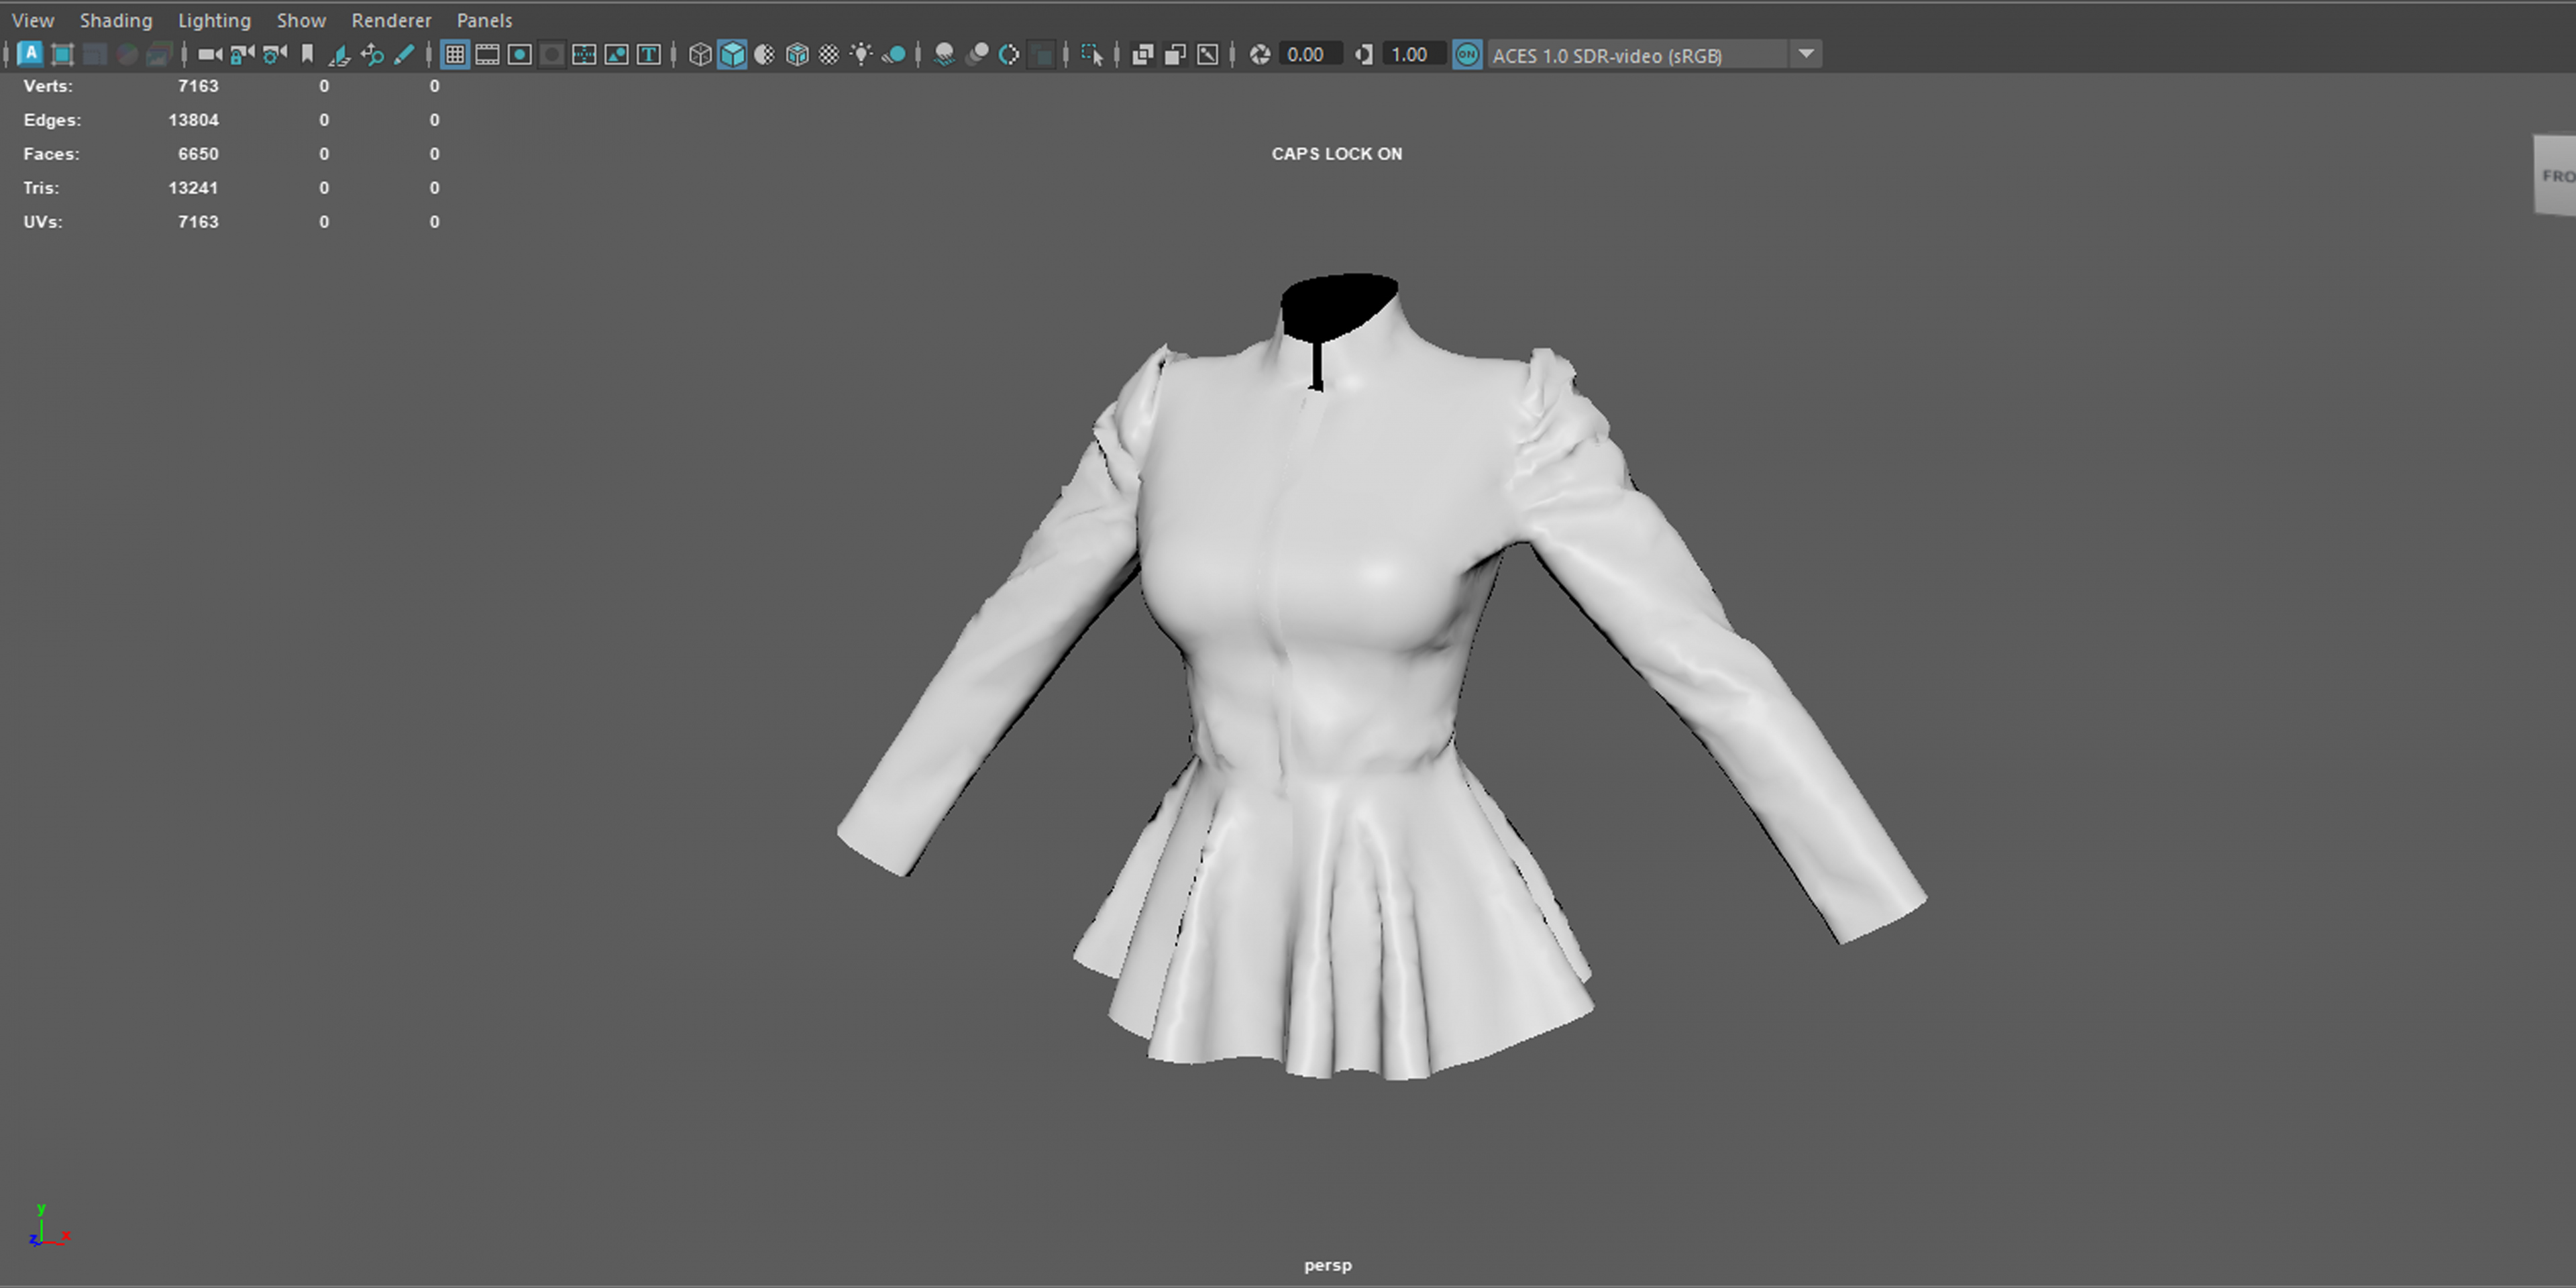Open the ACES 1.0 SDR-video (sRGB) combo box
This screenshot has height=1288, width=2576.
click(1654, 55)
